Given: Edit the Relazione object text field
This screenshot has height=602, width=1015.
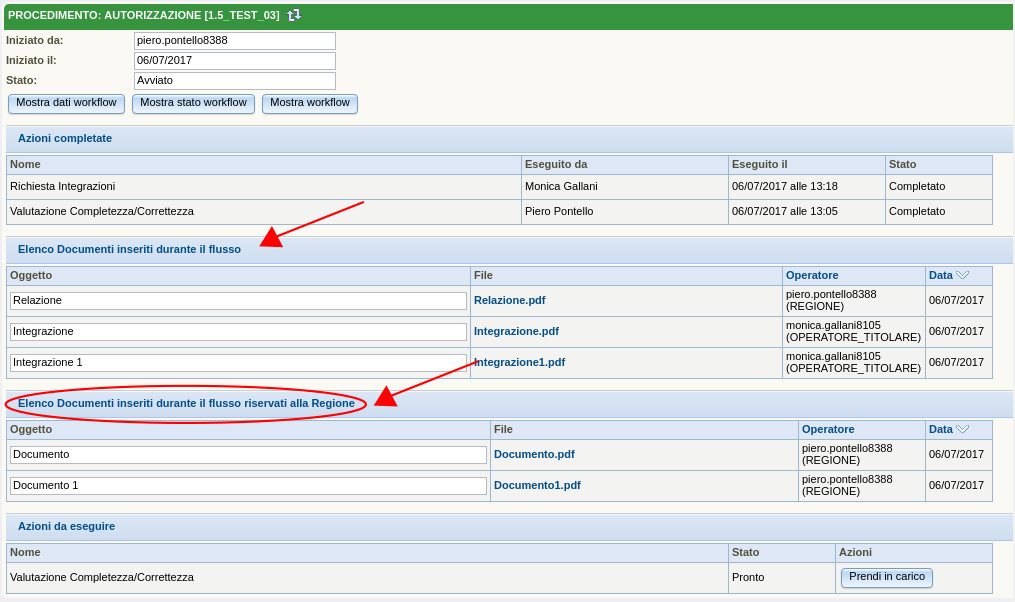Looking at the screenshot, I should [238, 301].
